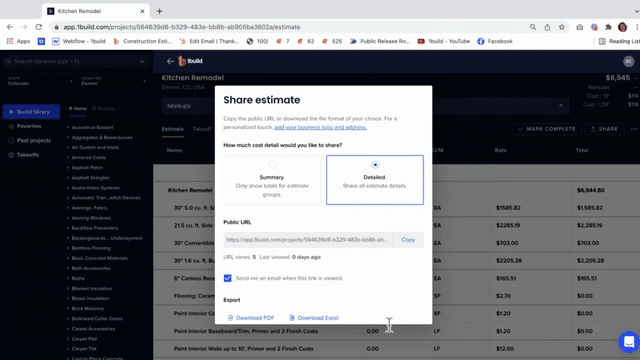Reload the page in browser
Image resolution: width=640 pixels, height=360 pixels.
[x=38, y=27]
